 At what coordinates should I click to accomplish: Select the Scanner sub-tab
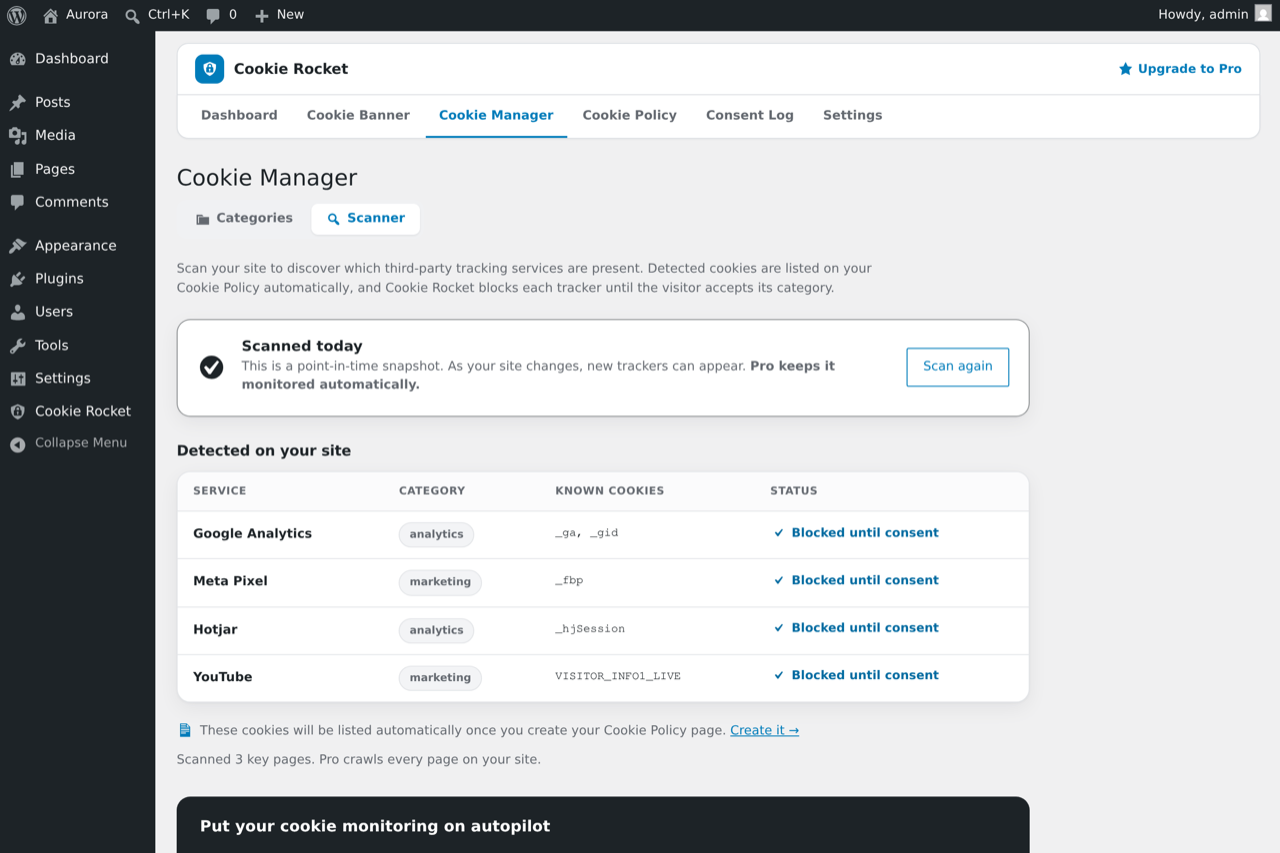pyautogui.click(x=366, y=218)
